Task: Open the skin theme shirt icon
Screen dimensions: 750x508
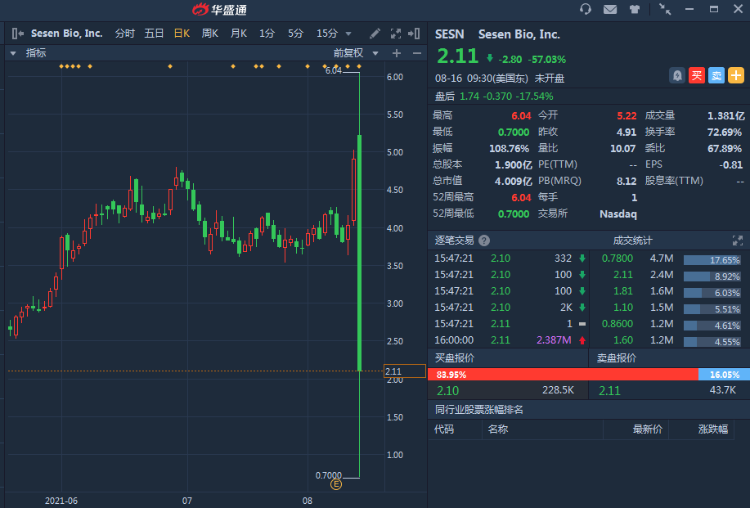Action: point(635,10)
